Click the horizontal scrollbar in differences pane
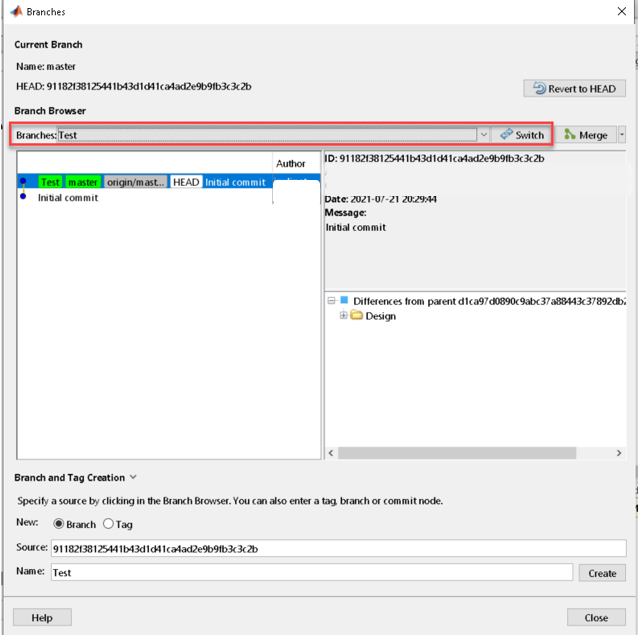The height and width of the screenshot is (635, 641). [x=470, y=453]
